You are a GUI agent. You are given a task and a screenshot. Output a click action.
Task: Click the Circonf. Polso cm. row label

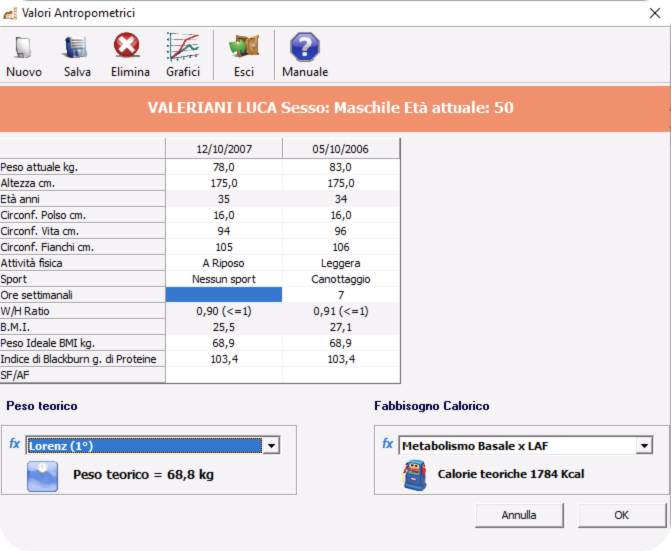(x=83, y=215)
